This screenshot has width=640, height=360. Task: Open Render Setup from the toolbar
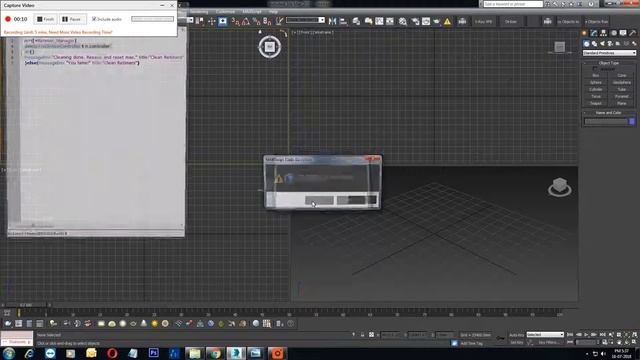(x=415, y=21)
